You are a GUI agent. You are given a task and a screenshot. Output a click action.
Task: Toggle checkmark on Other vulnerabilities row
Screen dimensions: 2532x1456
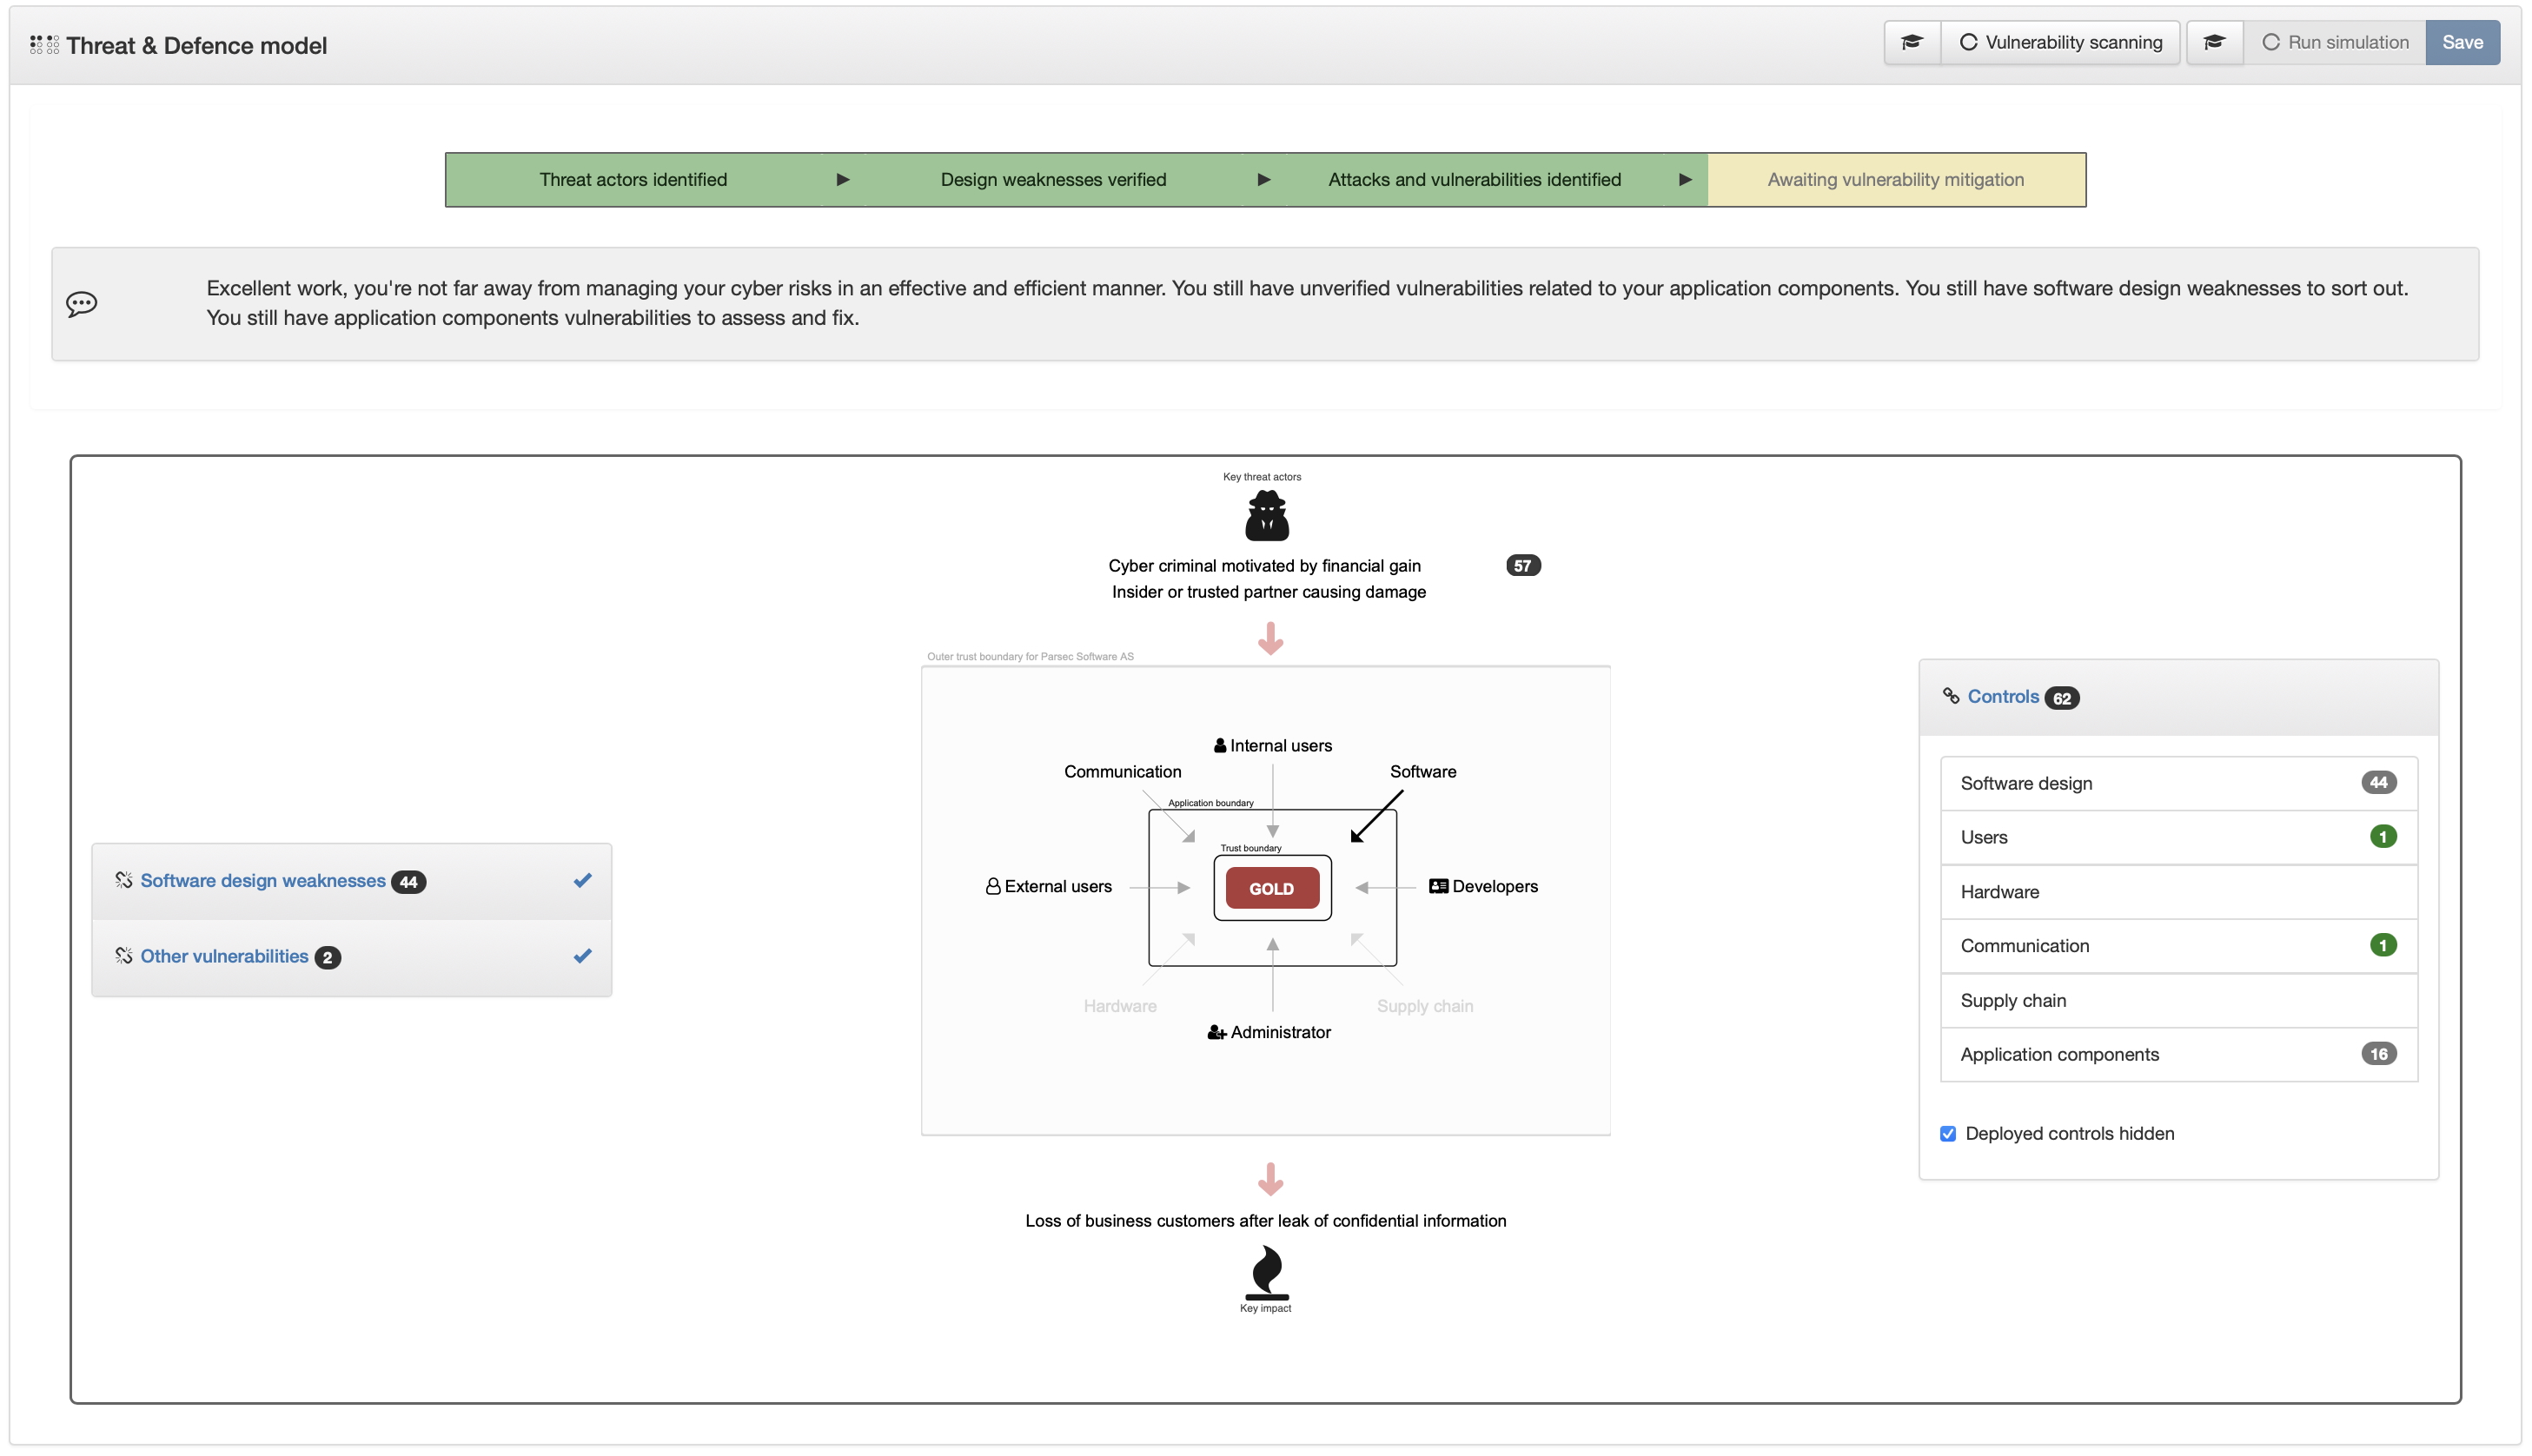[582, 956]
